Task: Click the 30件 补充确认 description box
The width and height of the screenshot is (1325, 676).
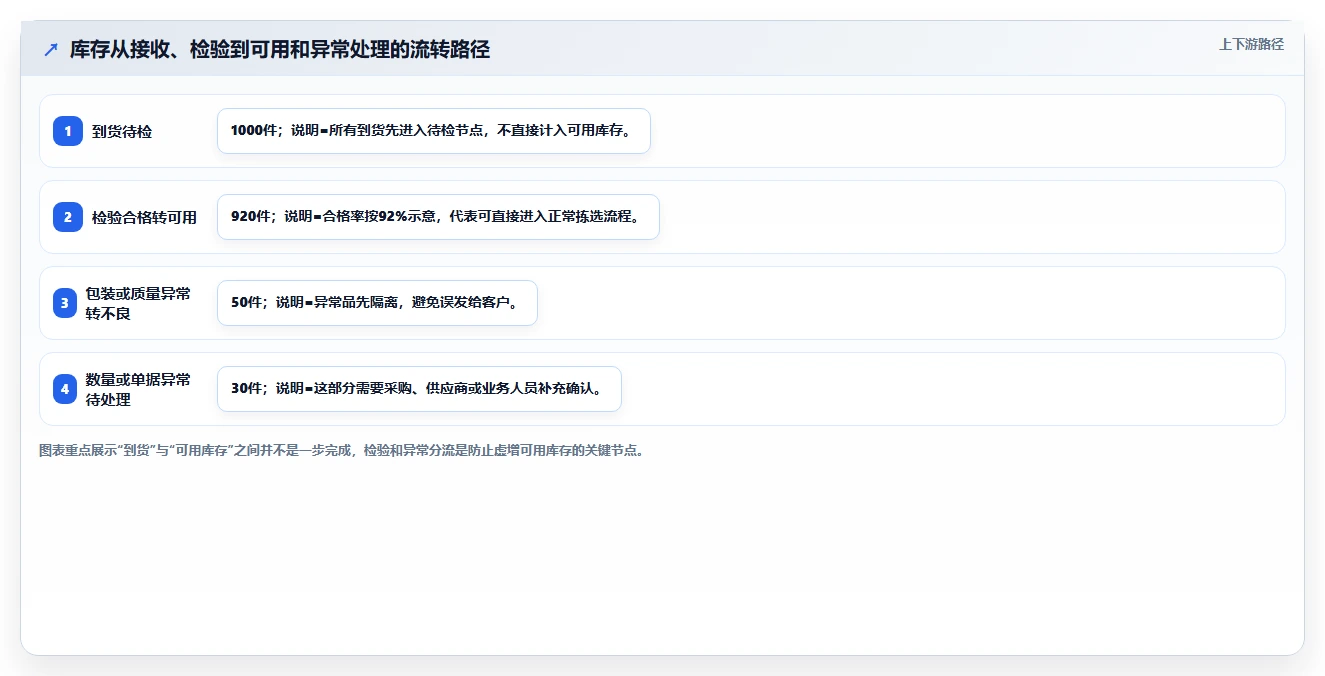Action: click(419, 389)
